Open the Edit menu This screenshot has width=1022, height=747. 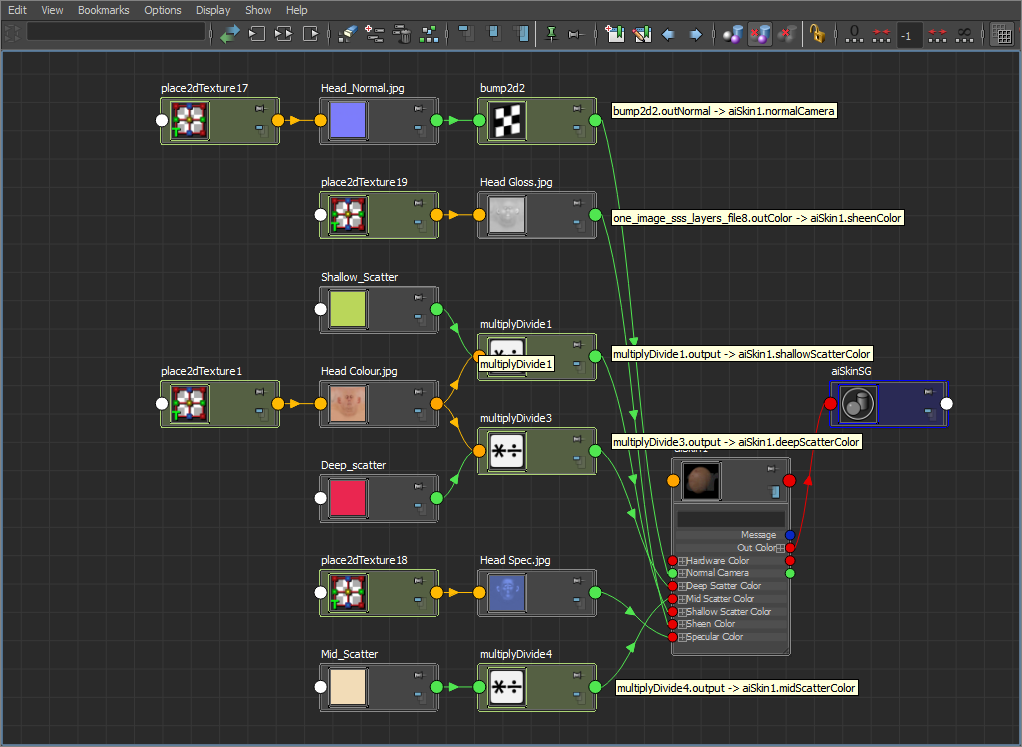click(x=17, y=10)
